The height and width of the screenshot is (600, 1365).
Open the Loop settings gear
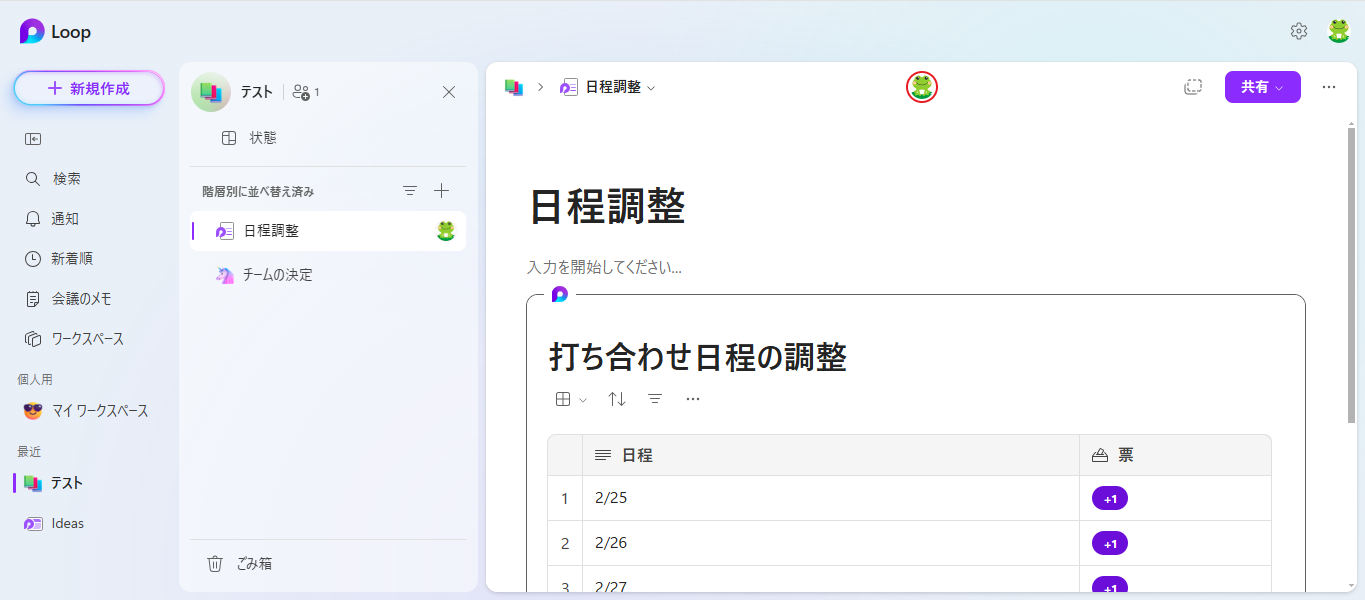coord(1298,31)
